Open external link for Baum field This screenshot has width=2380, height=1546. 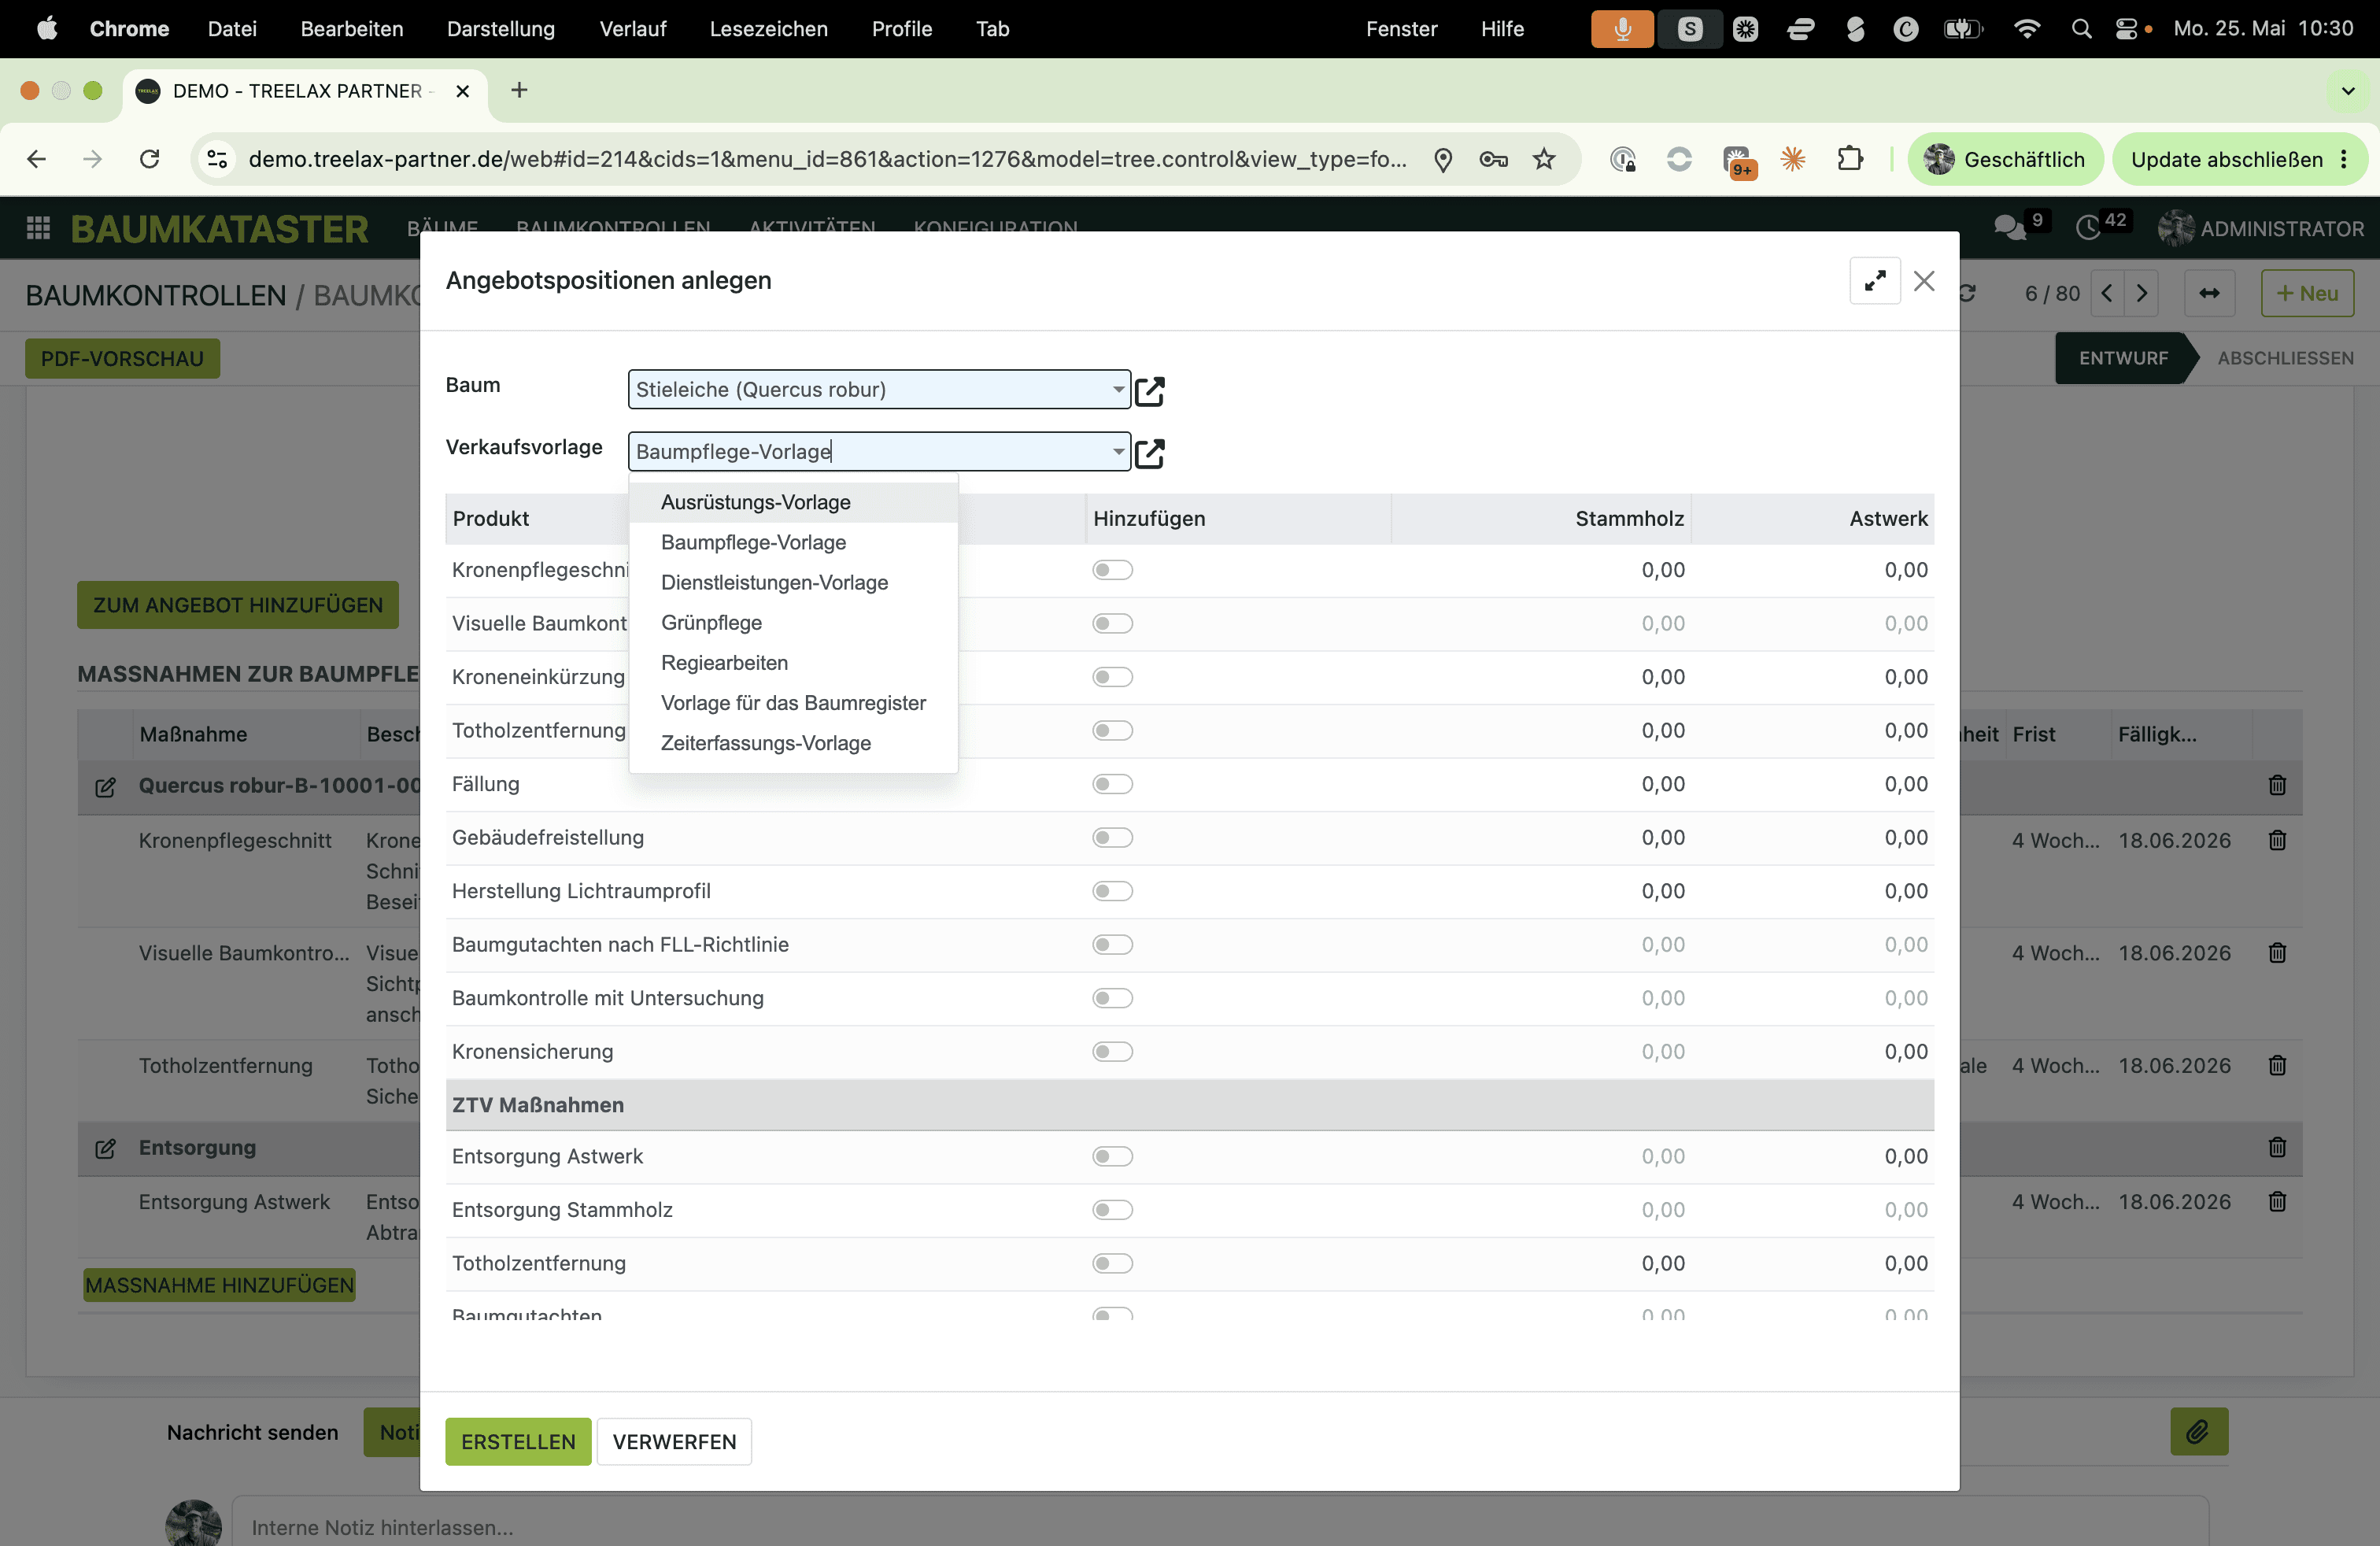[1150, 391]
